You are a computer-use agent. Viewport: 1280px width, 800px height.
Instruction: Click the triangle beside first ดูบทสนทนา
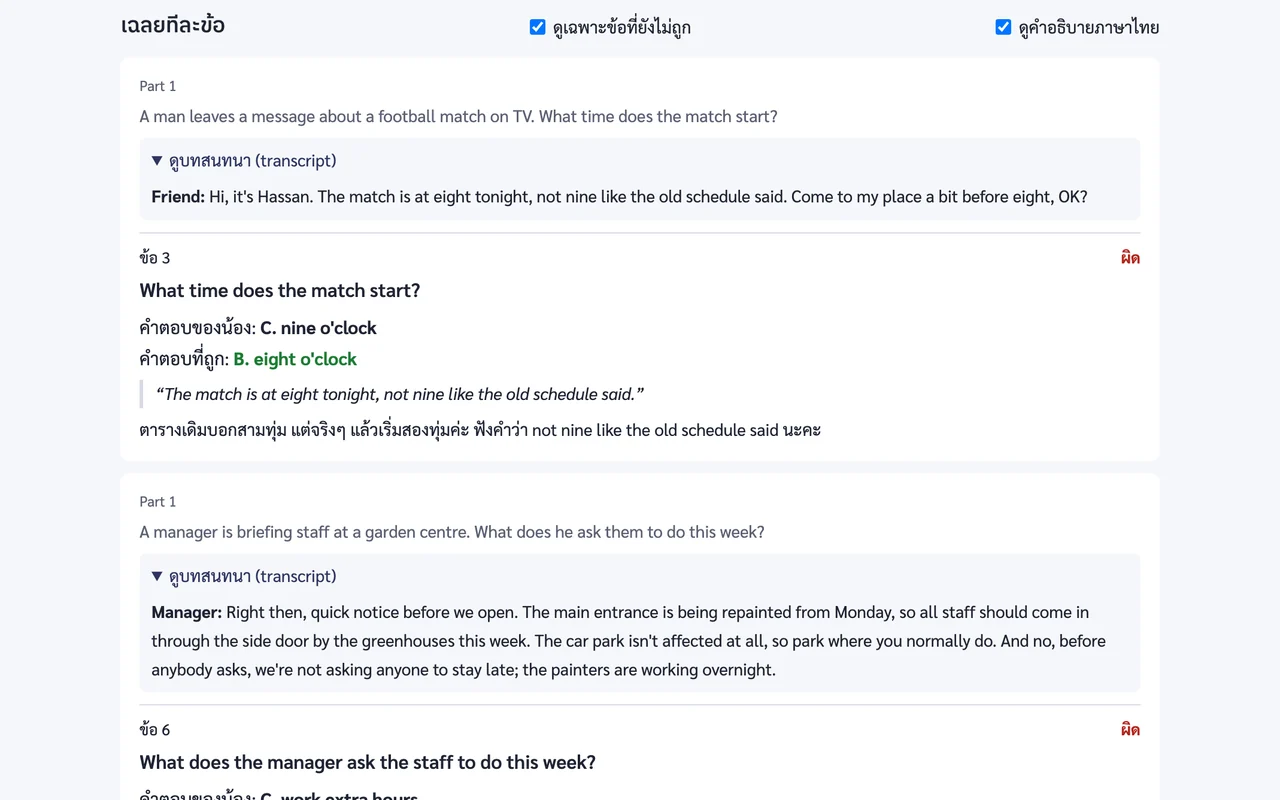pyautogui.click(x=157, y=161)
